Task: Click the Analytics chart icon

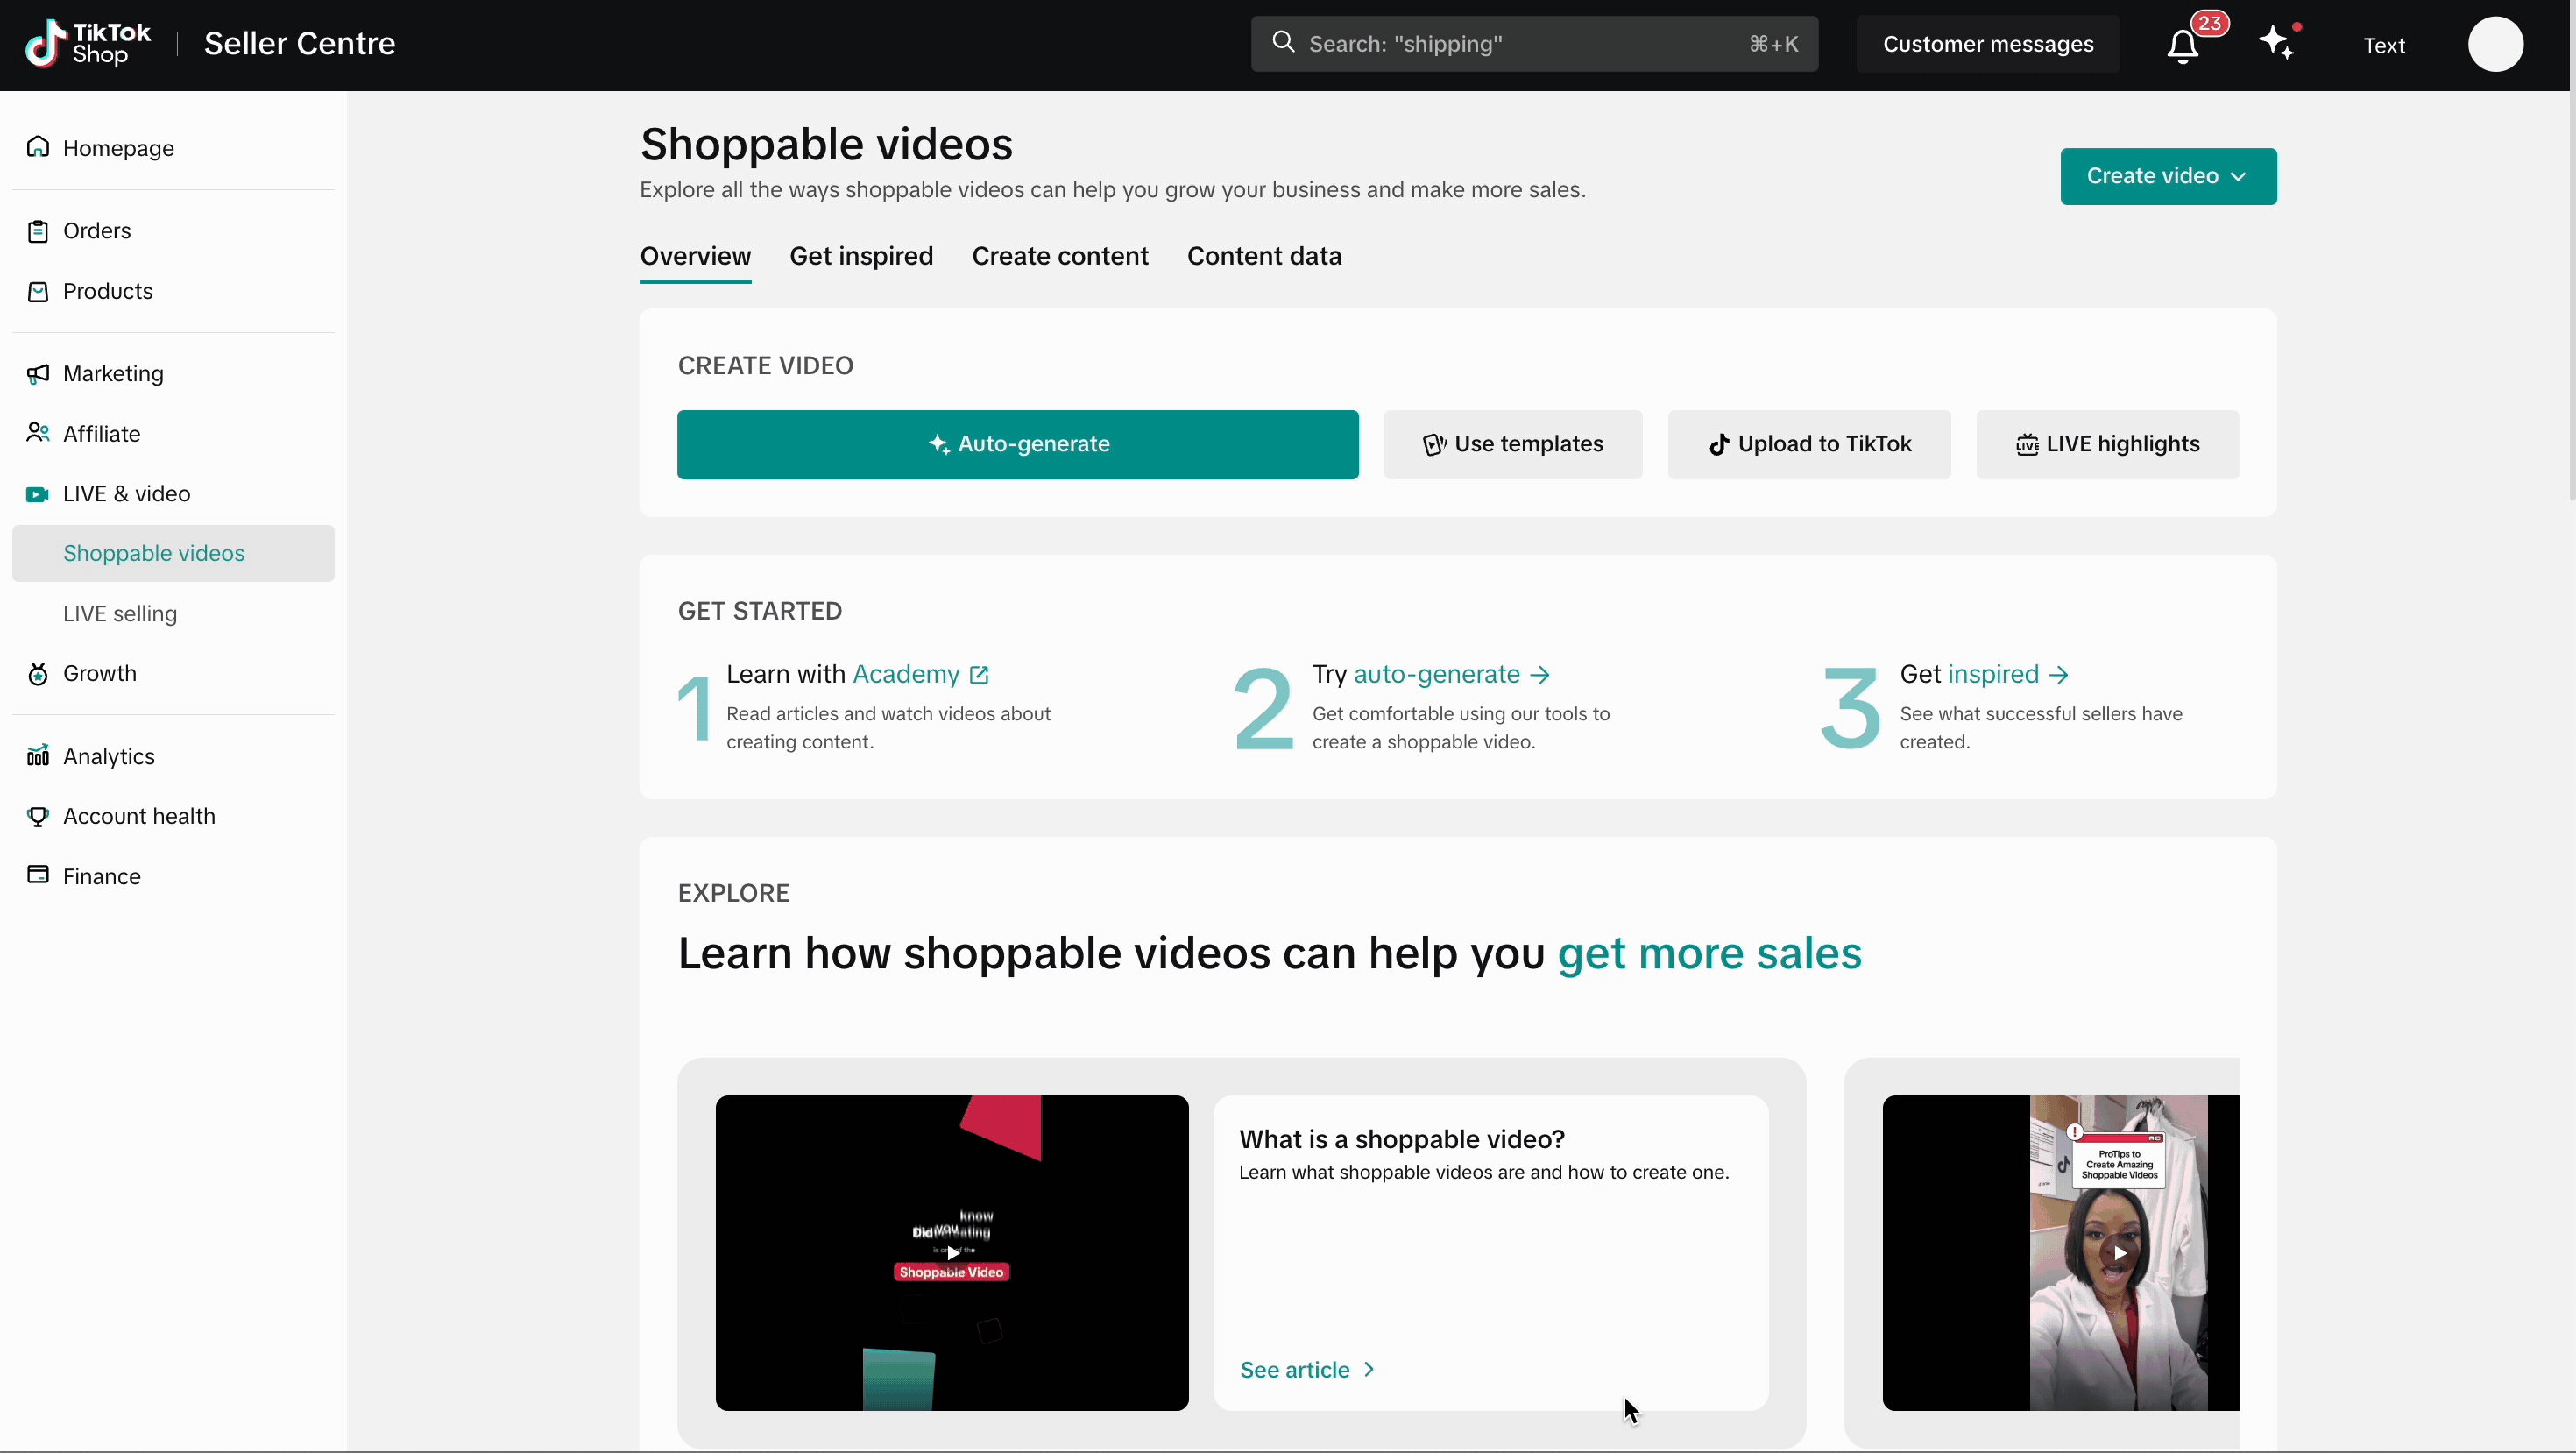Action: click(38, 756)
